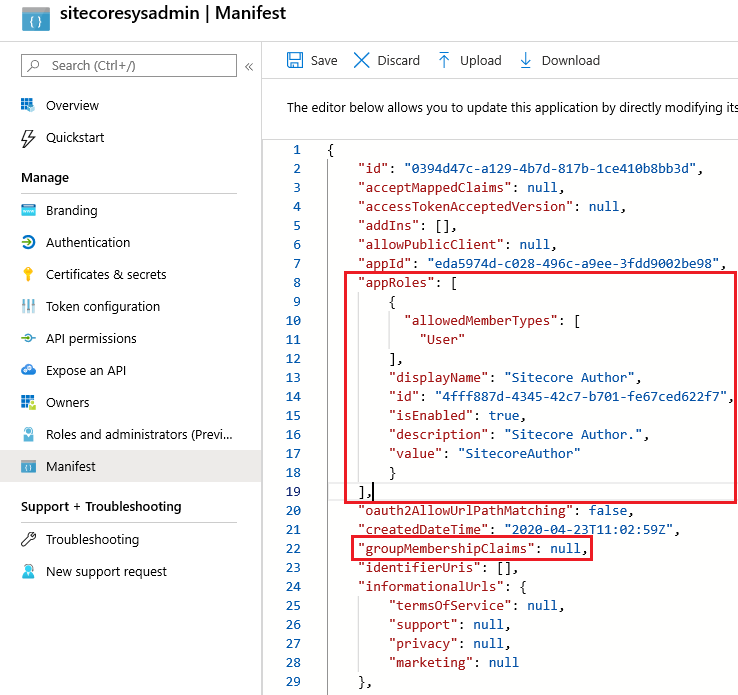Click the "termsOfService" key
This screenshot has width=738, height=695.
tap(450, 605)
